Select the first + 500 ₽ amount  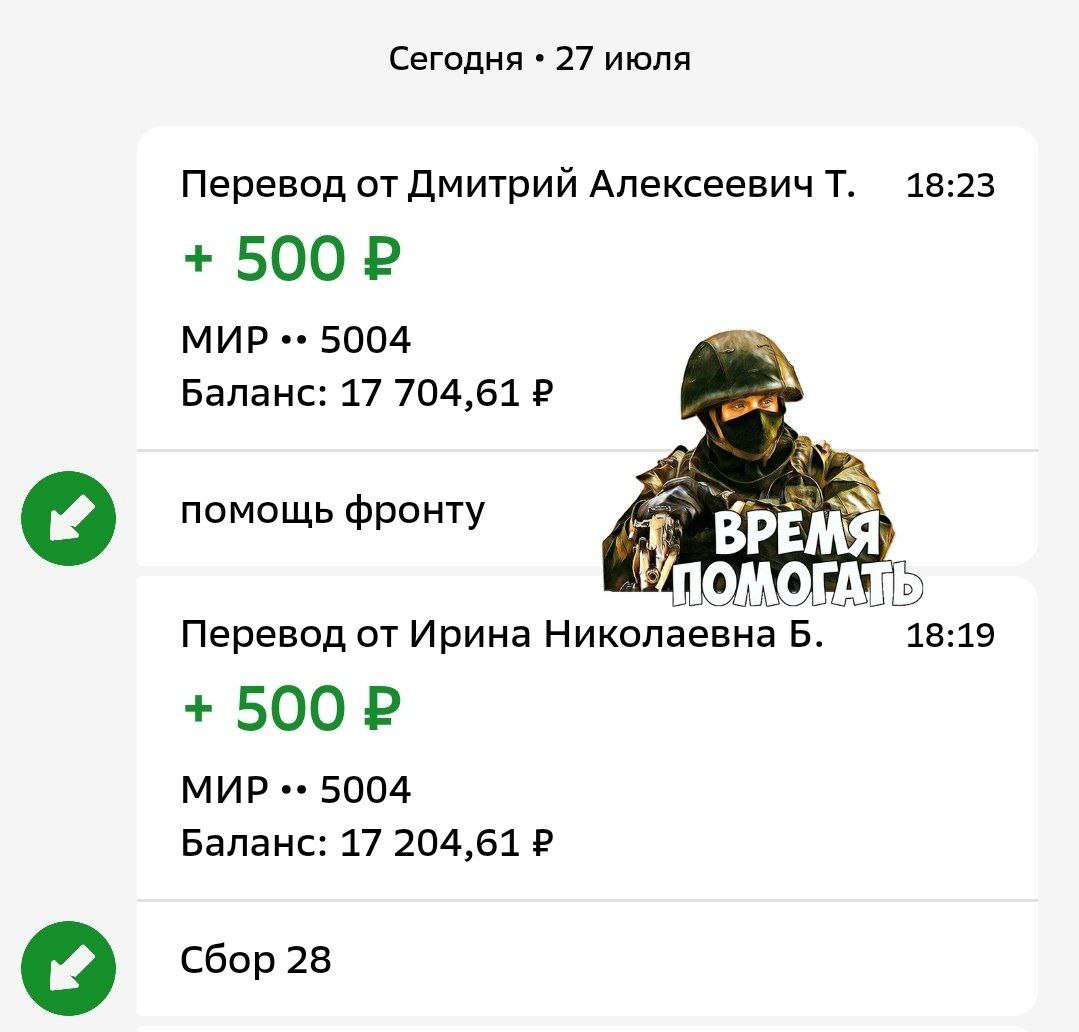tap(292, 259)
